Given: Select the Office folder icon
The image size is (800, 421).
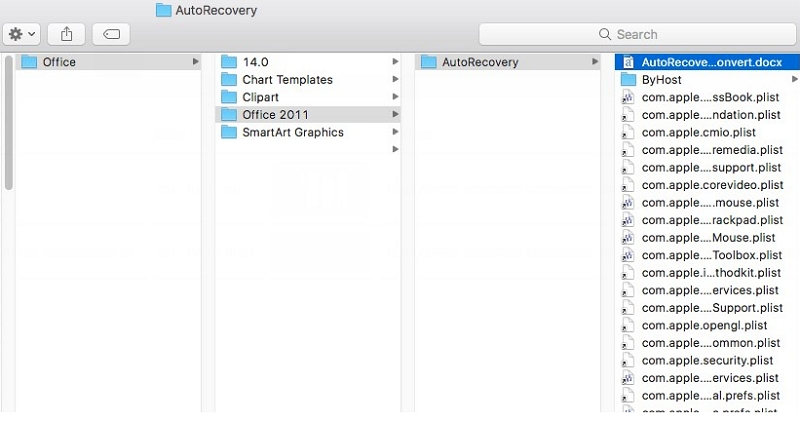Looking at the screenshot, I should point(29,62).
